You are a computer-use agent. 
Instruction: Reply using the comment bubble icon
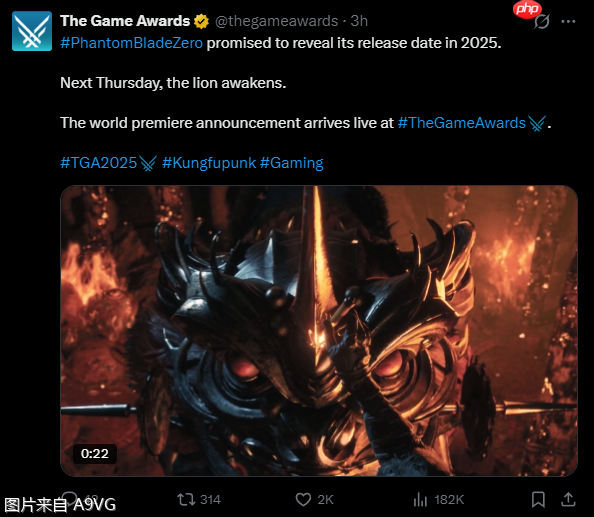point(70,499)
